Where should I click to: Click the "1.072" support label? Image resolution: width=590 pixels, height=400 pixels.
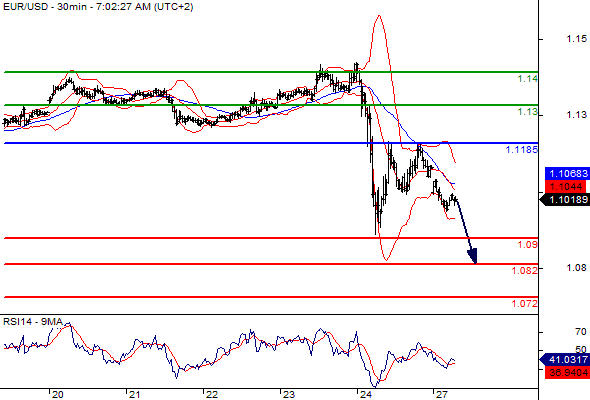pos(525,303)
